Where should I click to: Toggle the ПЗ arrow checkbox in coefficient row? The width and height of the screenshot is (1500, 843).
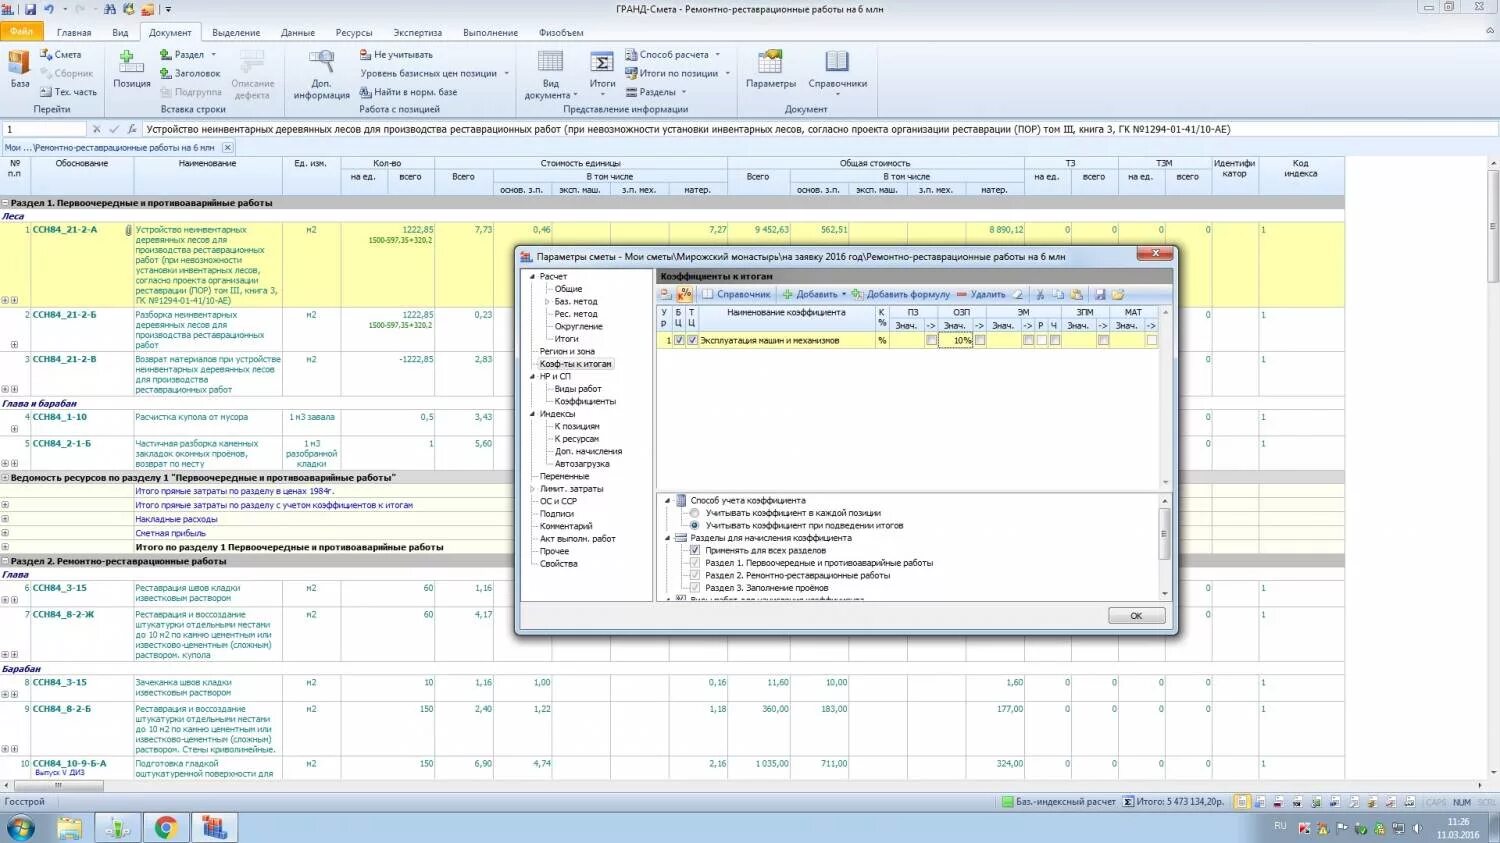(x=931, y=340)
